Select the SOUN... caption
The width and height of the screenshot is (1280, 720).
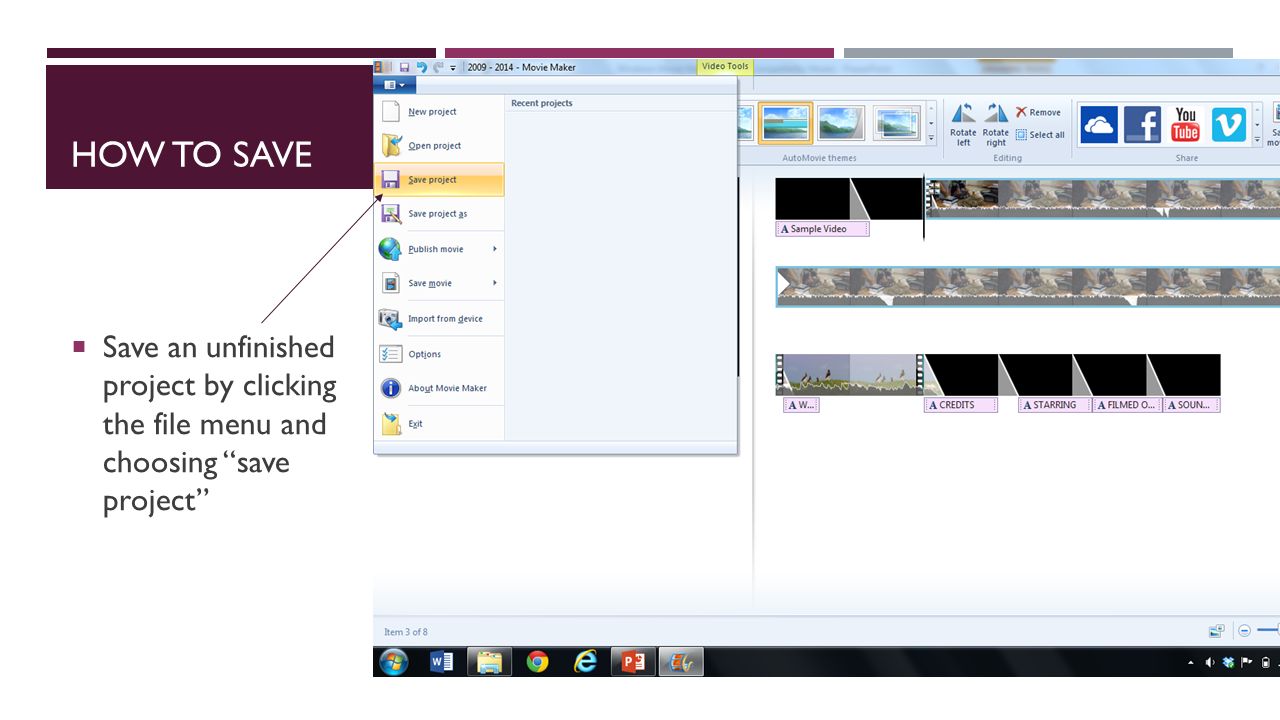1192,405
